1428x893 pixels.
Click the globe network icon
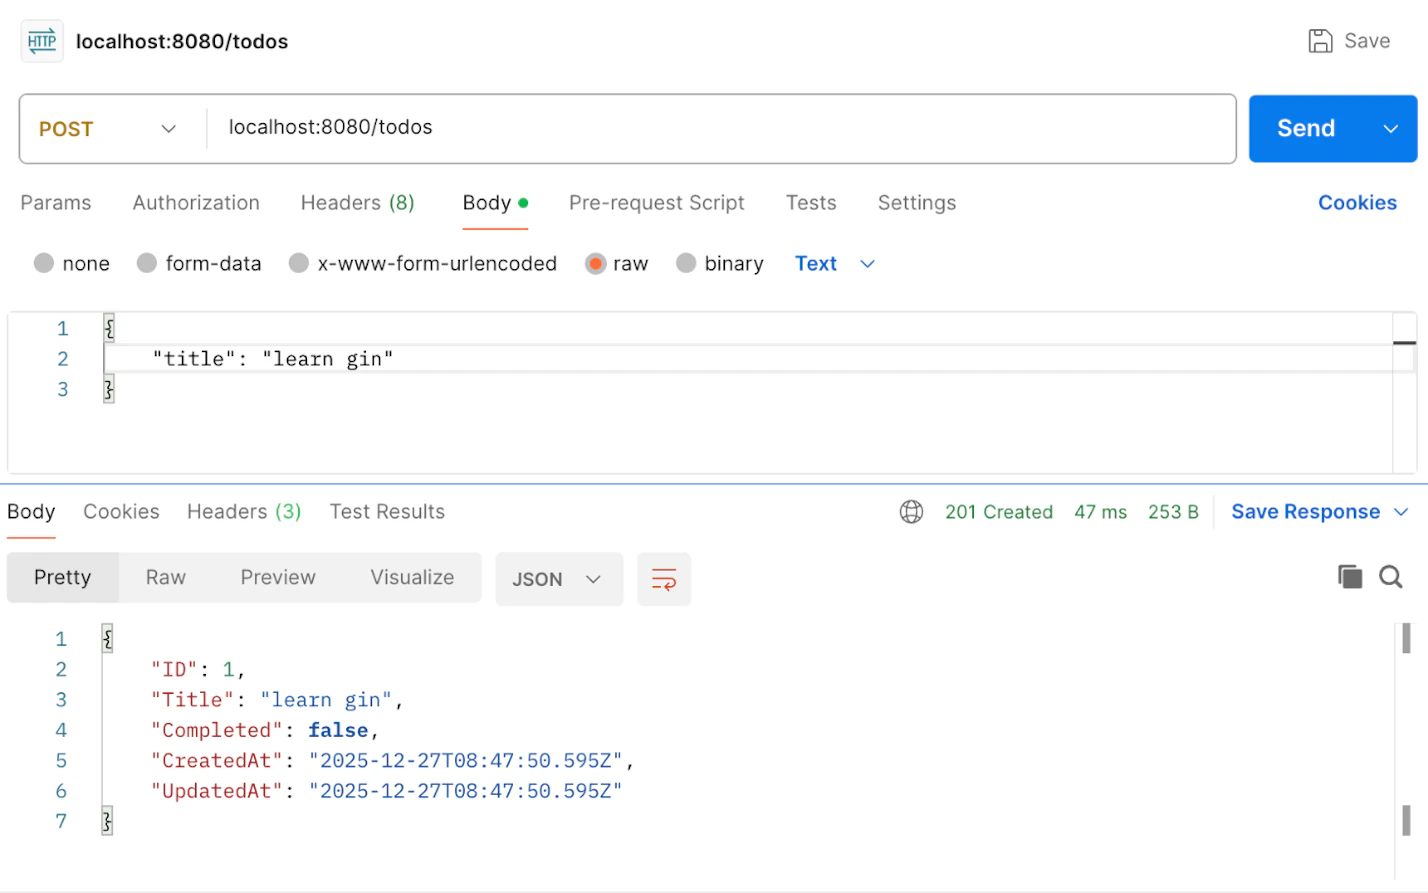pos(911,512)
